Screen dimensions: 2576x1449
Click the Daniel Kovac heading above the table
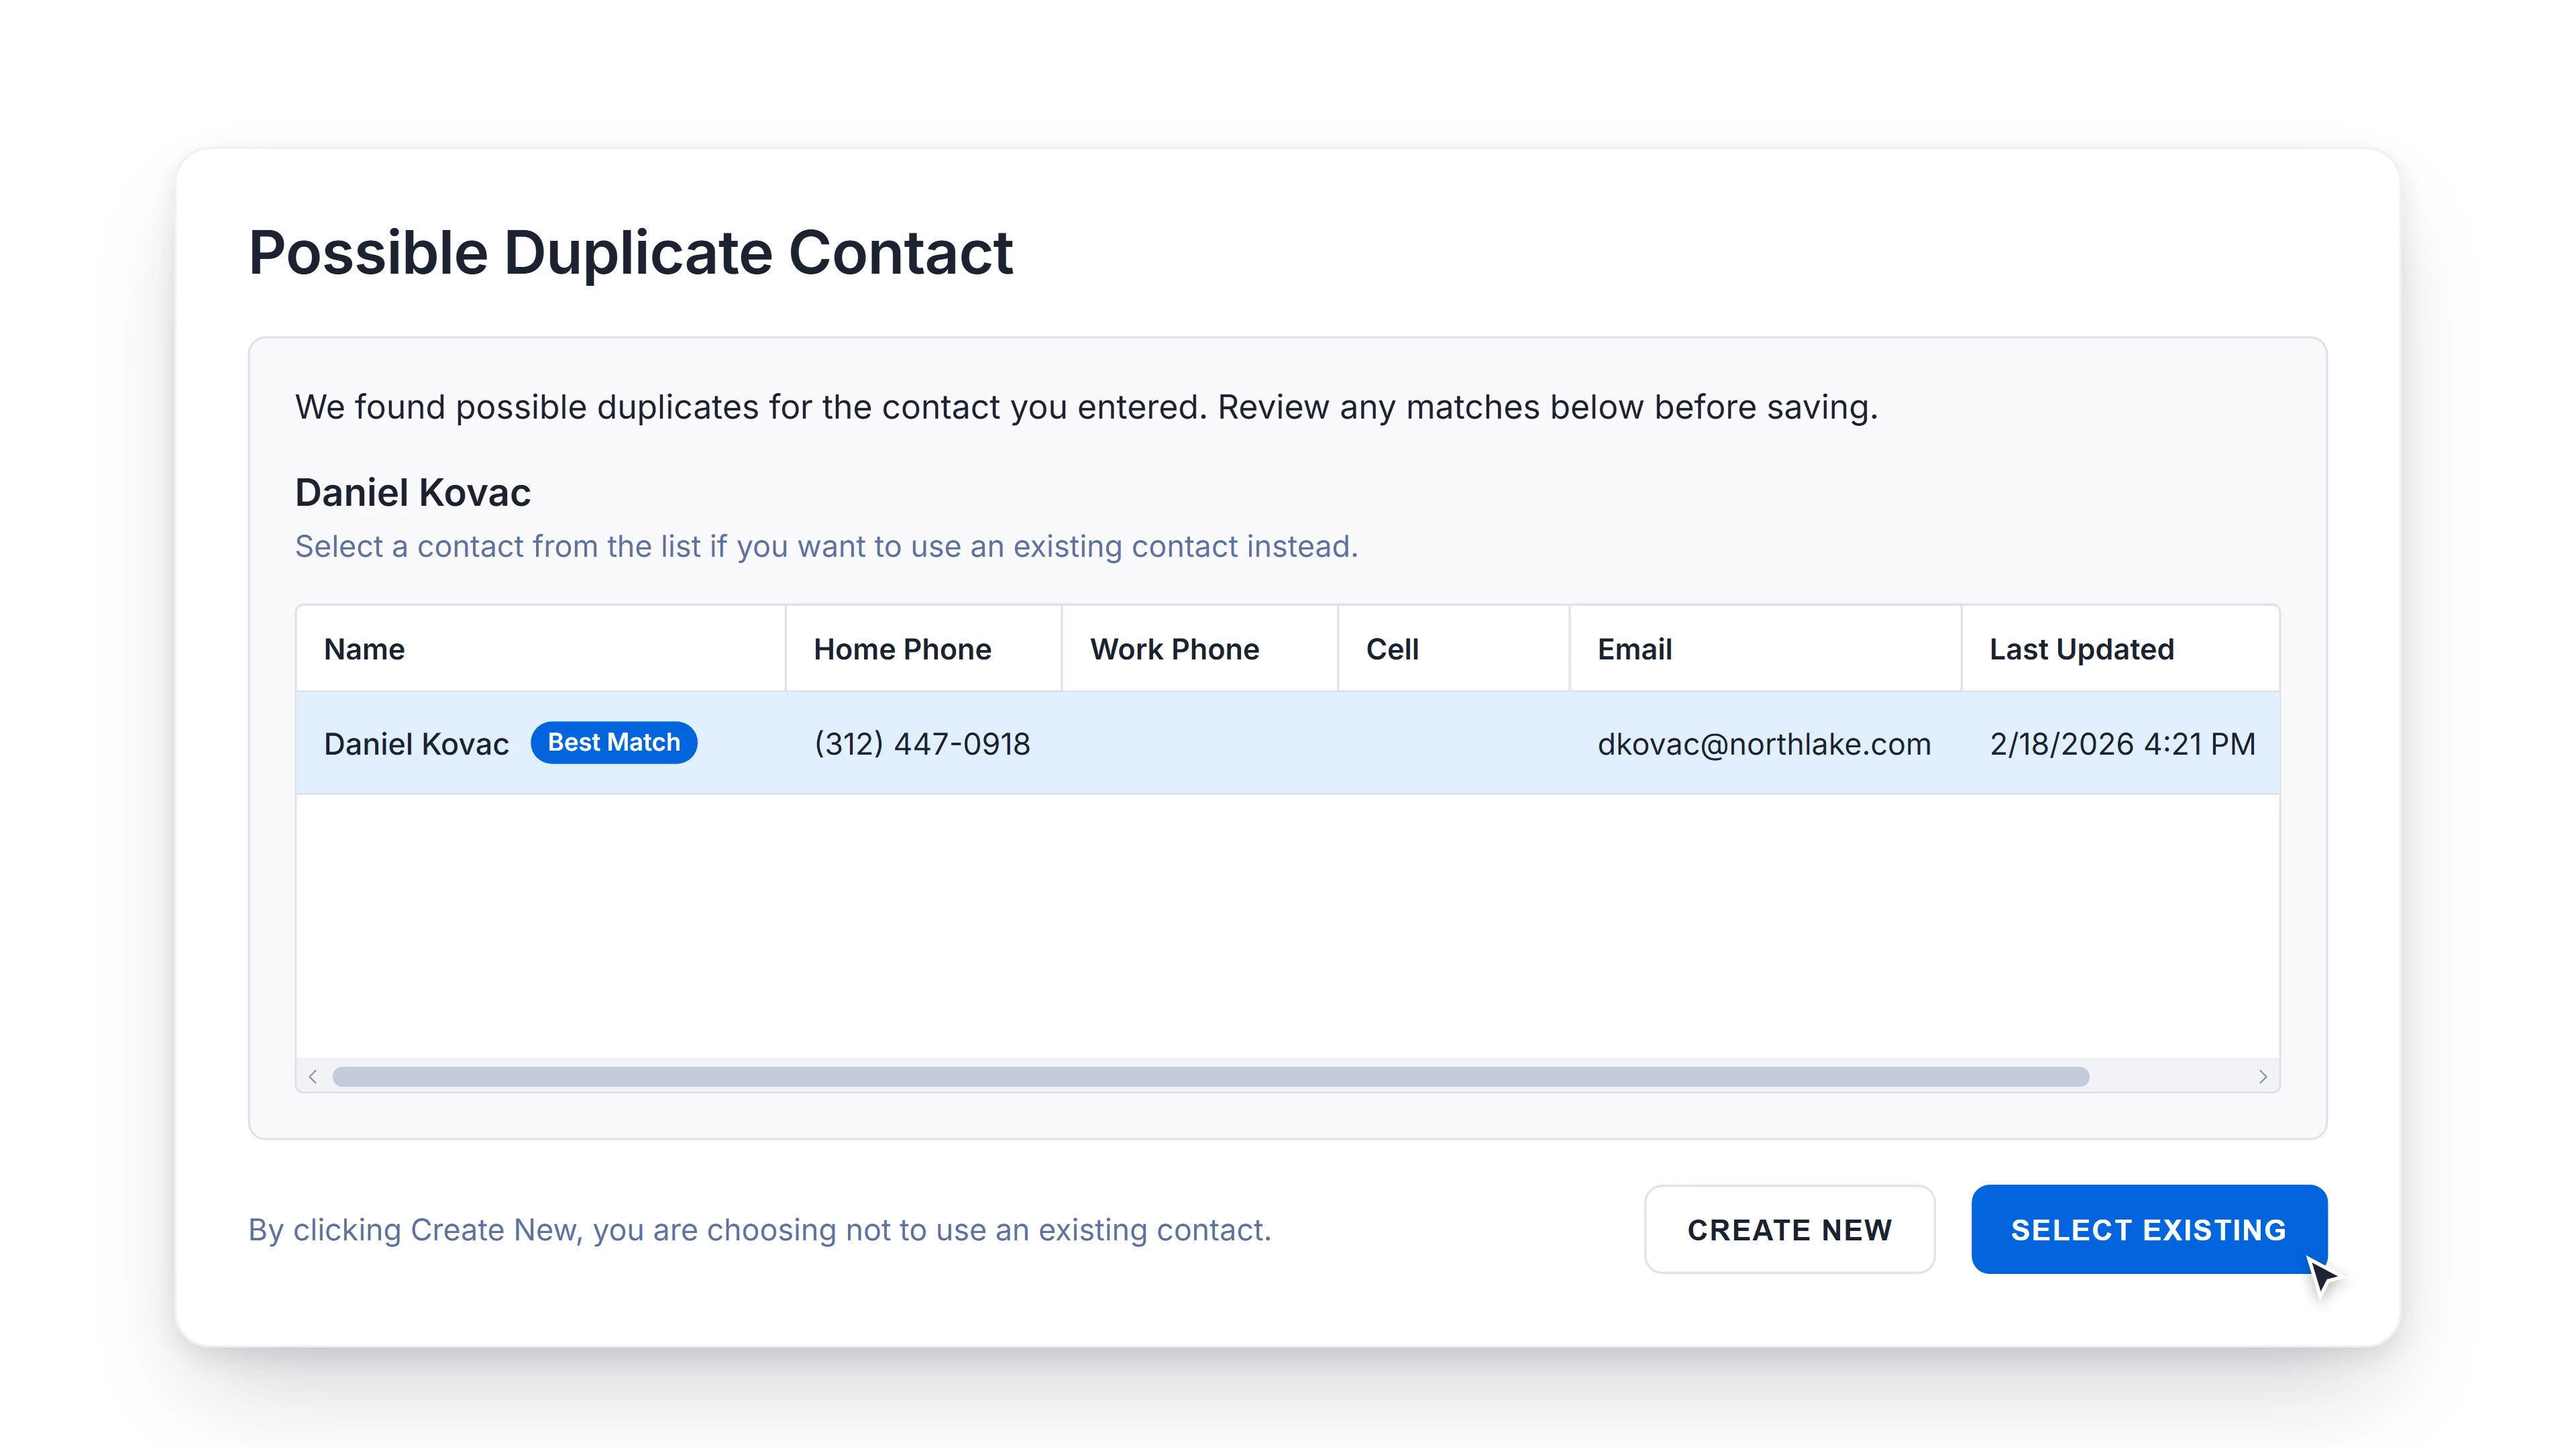click(412, 493)
